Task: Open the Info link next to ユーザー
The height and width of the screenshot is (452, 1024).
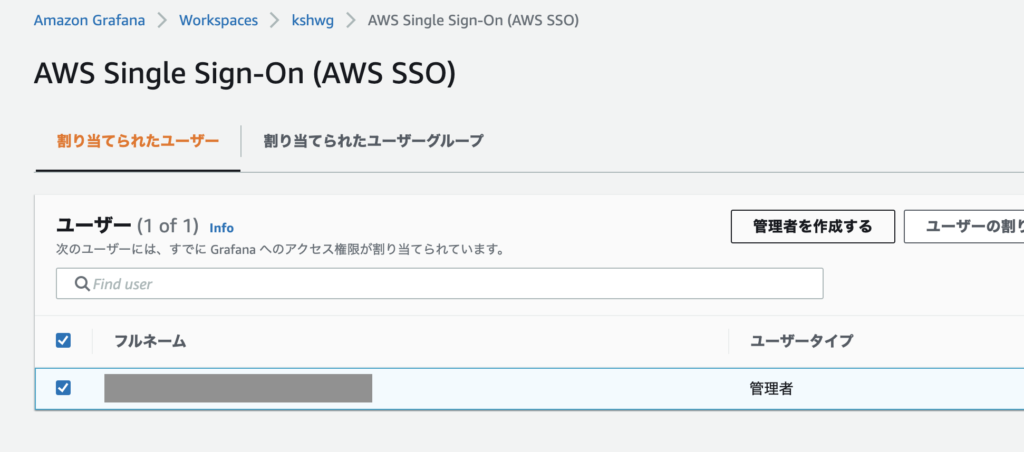Action: [221, 228]
